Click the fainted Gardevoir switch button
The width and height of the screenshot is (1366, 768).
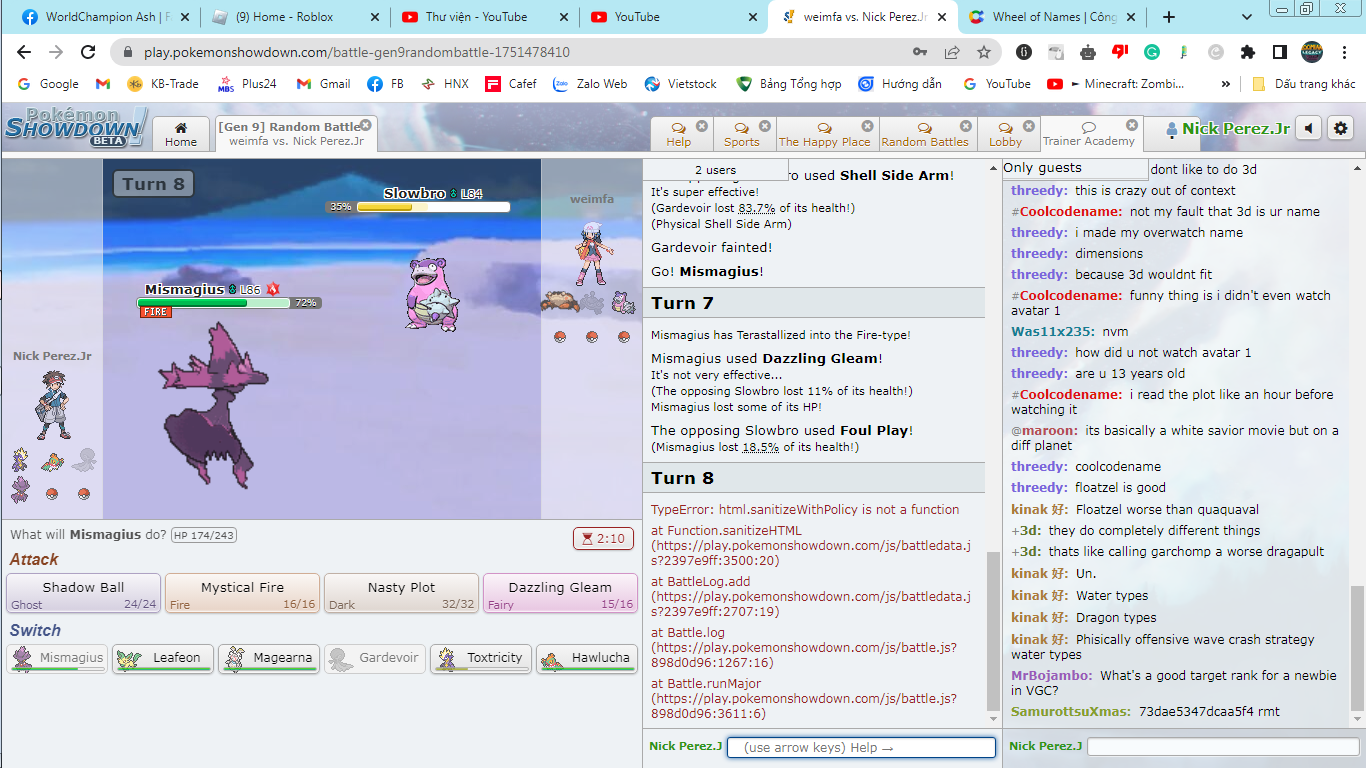coord(375,658)
